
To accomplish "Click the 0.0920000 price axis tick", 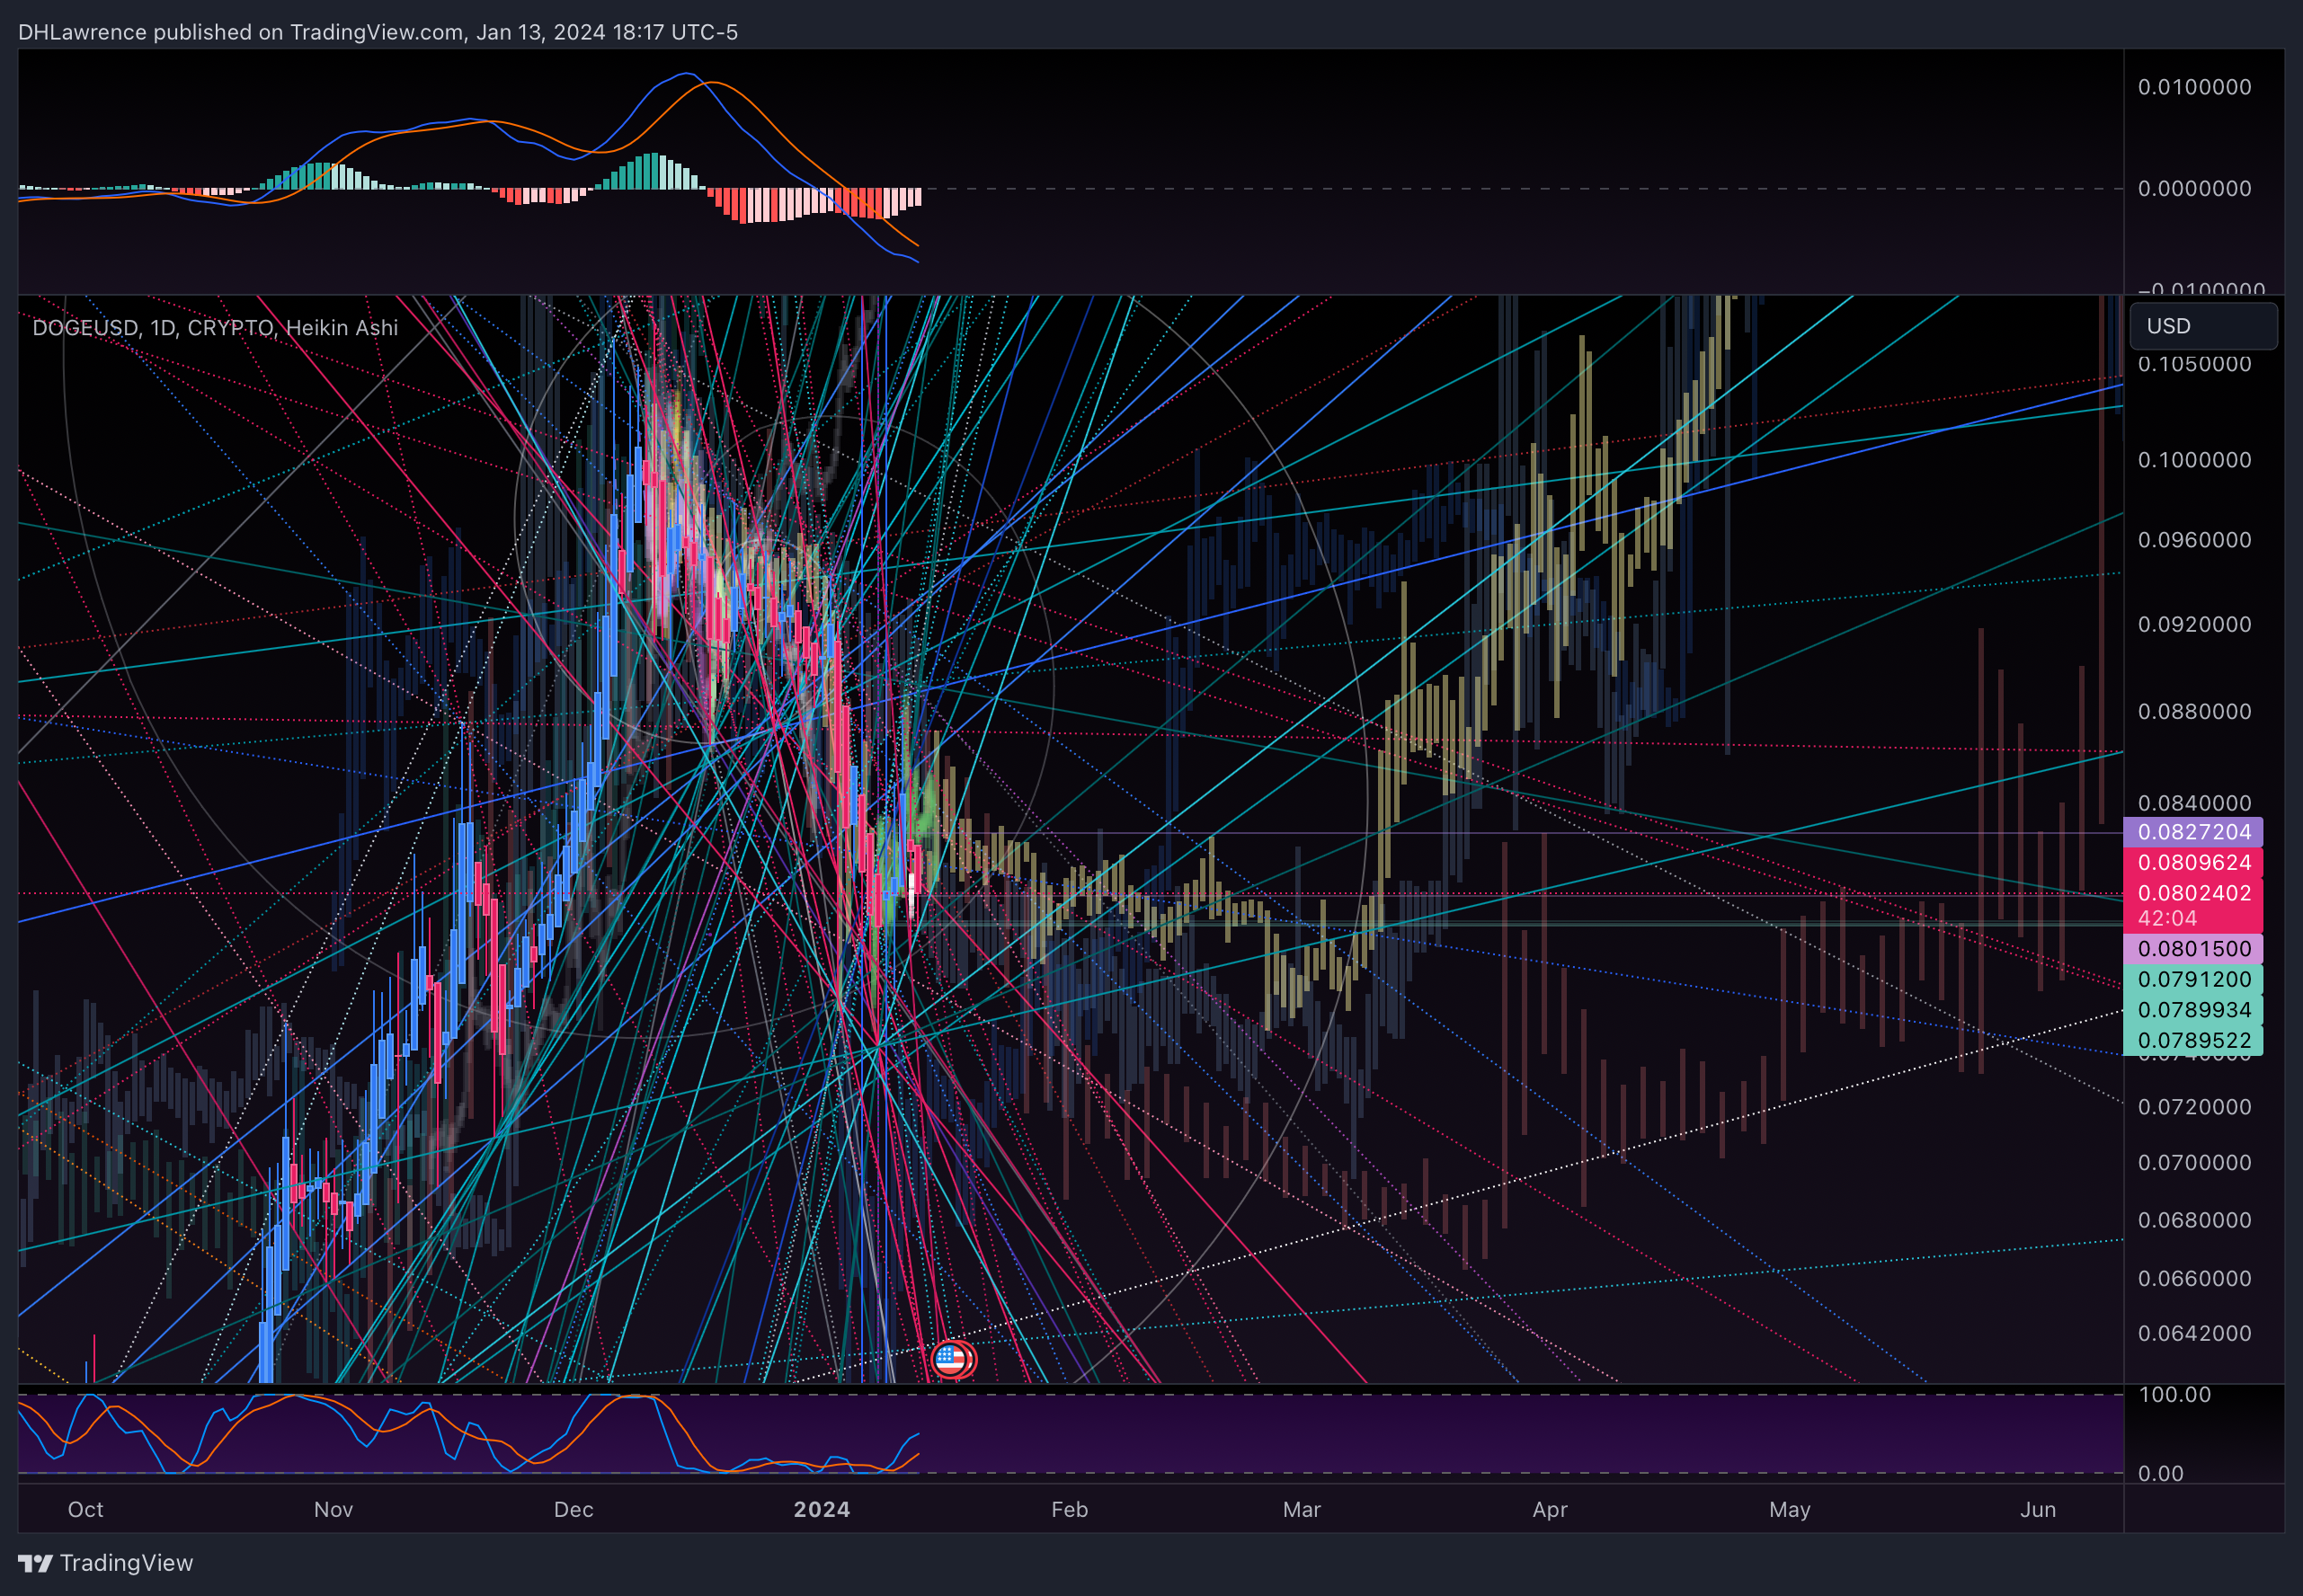I will coord(2194,624).
